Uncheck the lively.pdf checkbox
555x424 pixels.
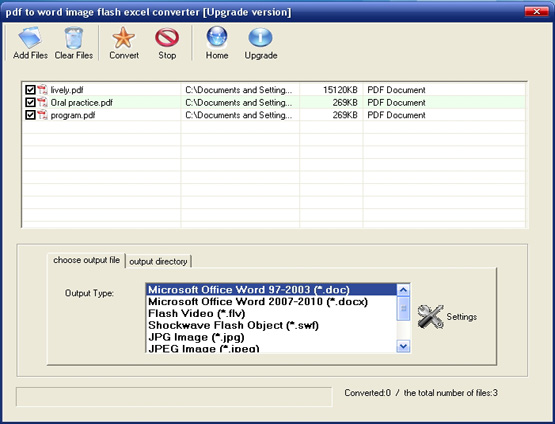(x=30, y=90)
